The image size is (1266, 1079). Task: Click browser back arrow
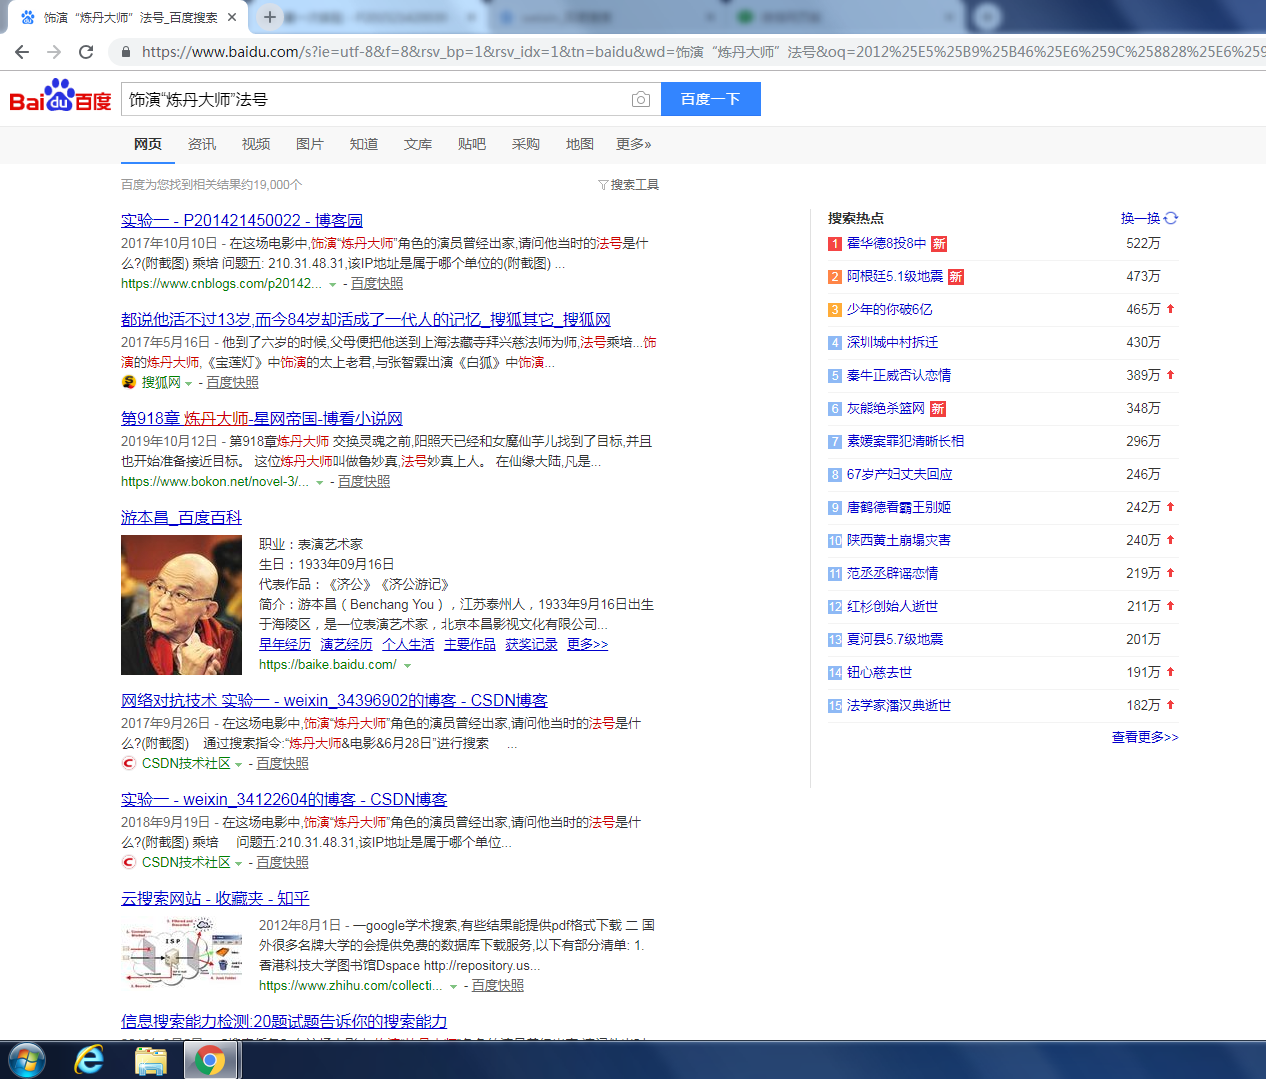coord(22,52)
